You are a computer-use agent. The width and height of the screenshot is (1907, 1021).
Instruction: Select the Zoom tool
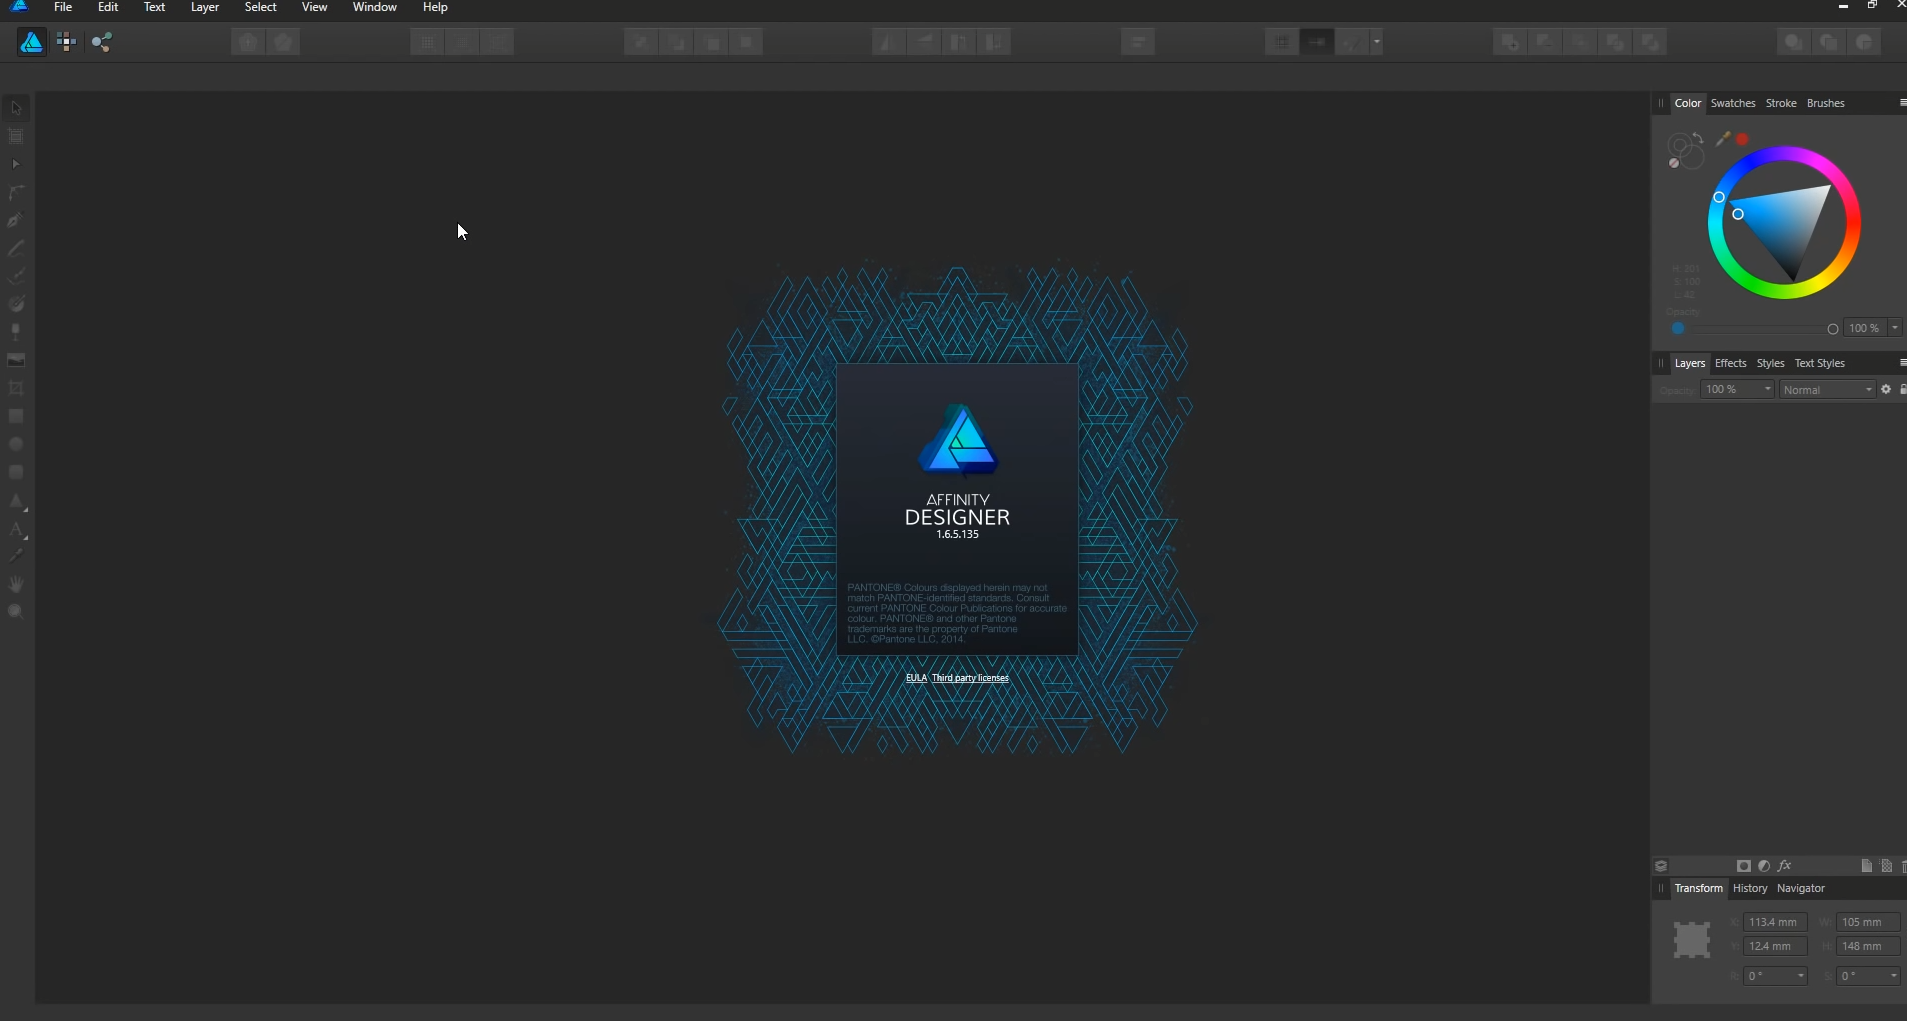[x=17, y=610]
